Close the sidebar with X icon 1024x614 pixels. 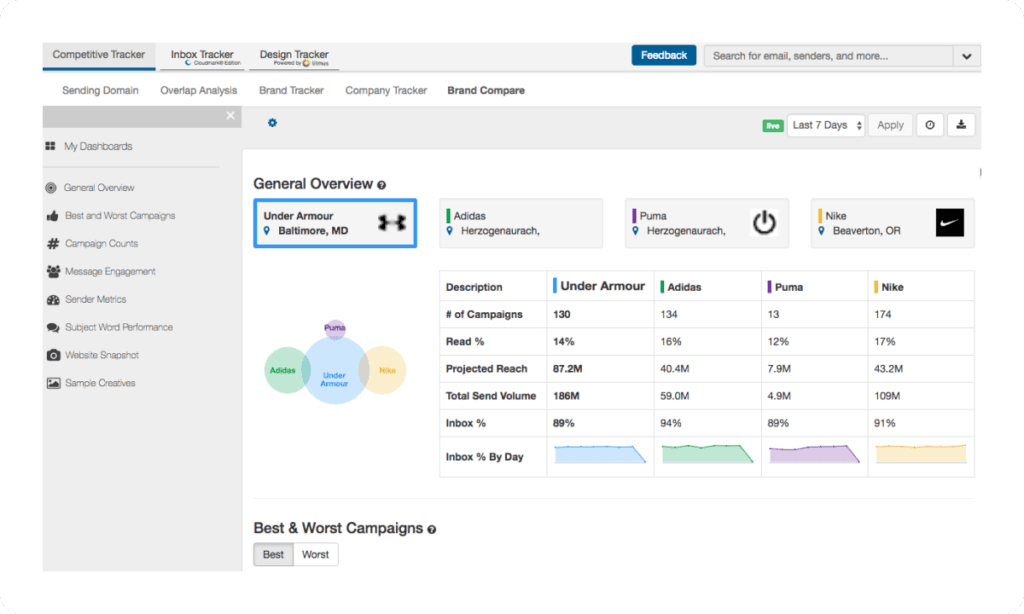click(x=231, y=116)
